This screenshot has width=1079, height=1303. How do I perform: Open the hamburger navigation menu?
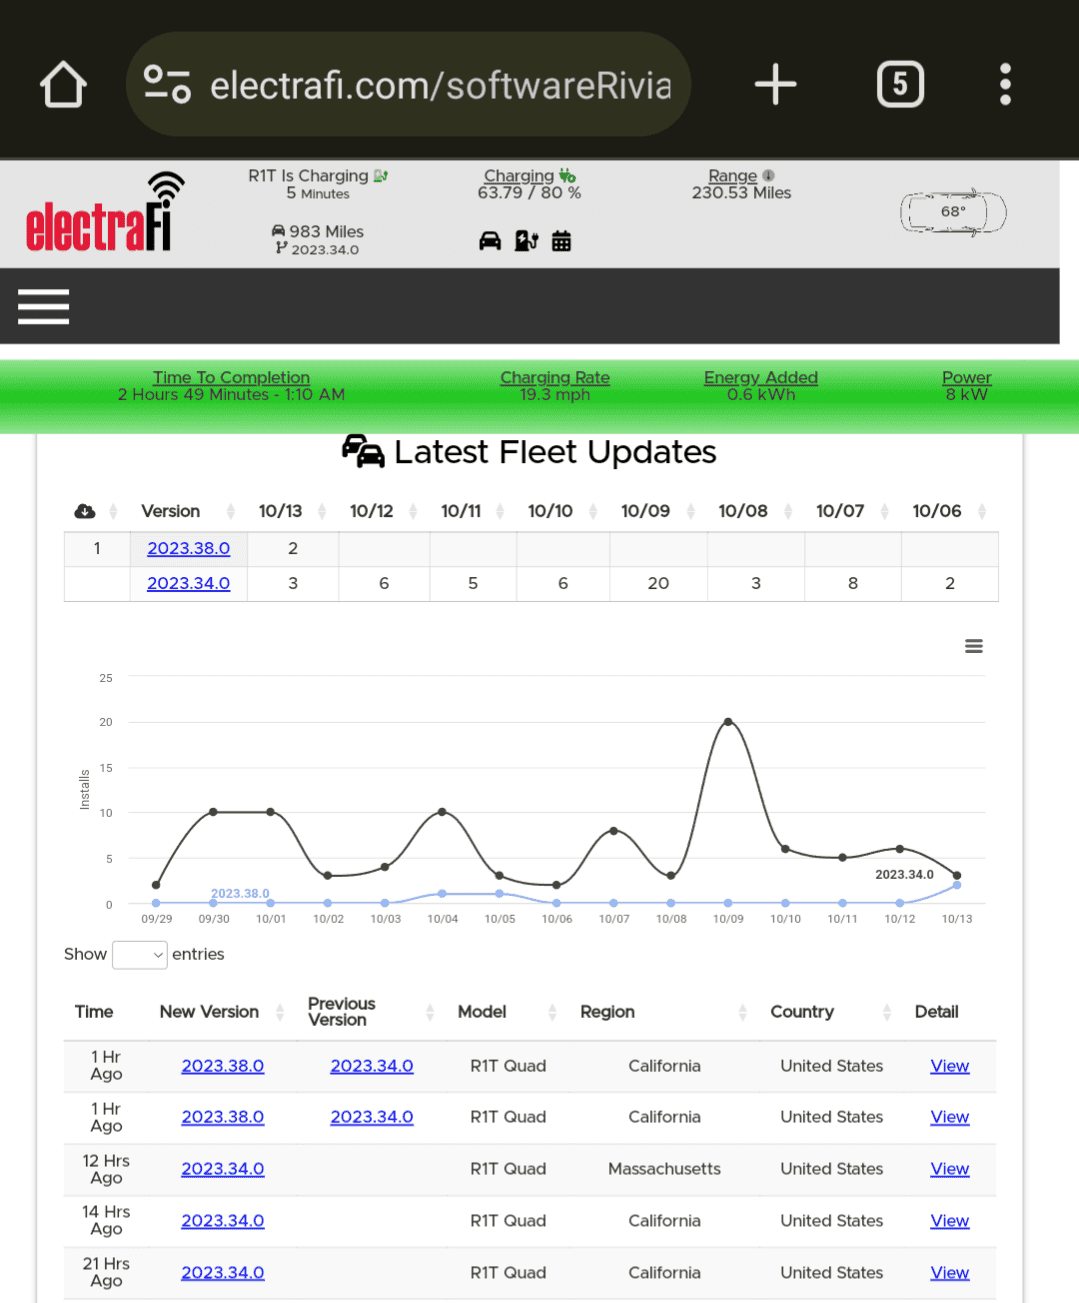pyautogui.click(x=43, y=306)
